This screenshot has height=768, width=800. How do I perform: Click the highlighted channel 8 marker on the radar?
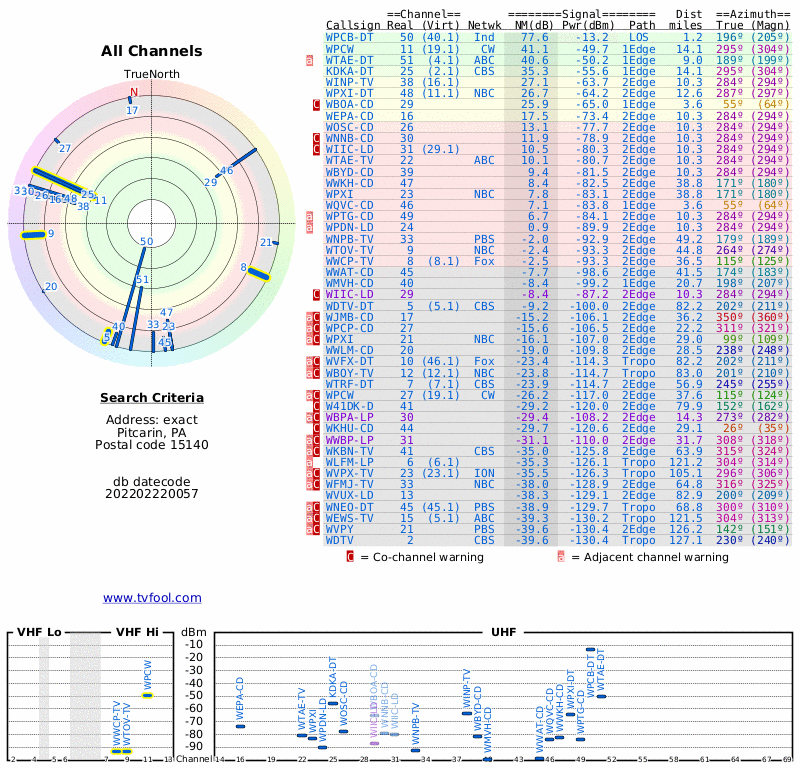[258, 274]
